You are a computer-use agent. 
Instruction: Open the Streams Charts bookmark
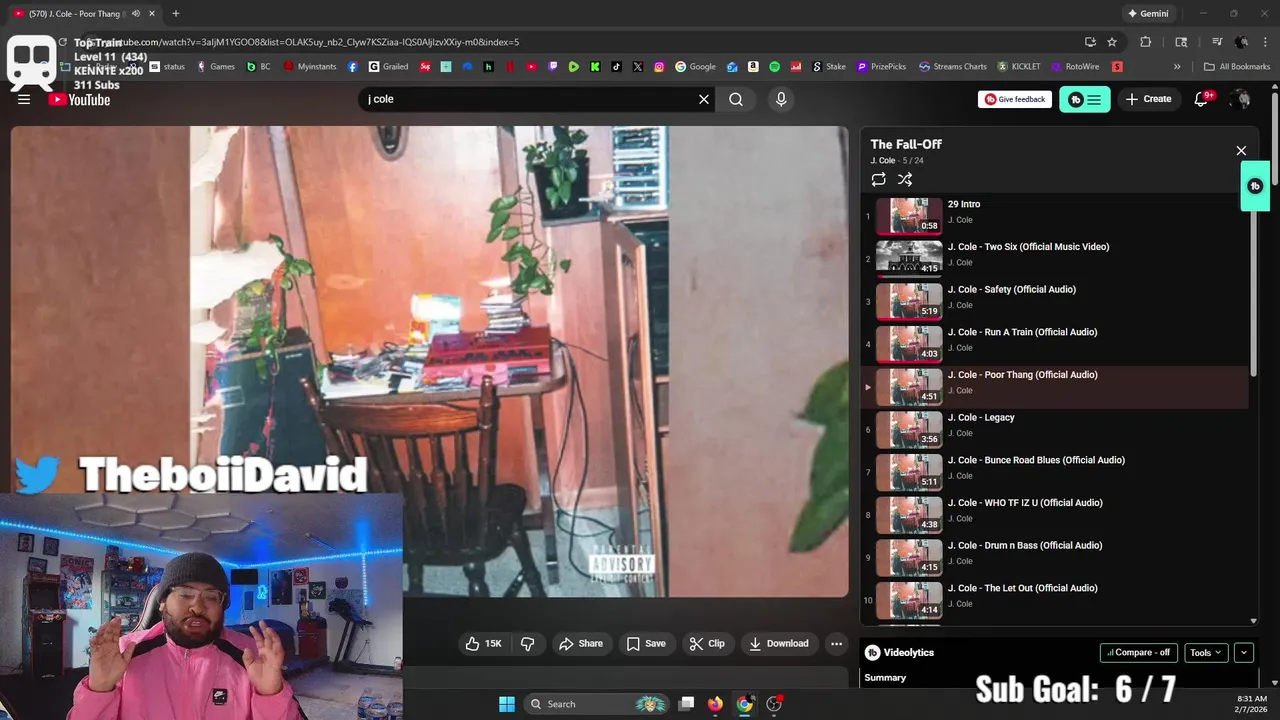pos(953,67)
